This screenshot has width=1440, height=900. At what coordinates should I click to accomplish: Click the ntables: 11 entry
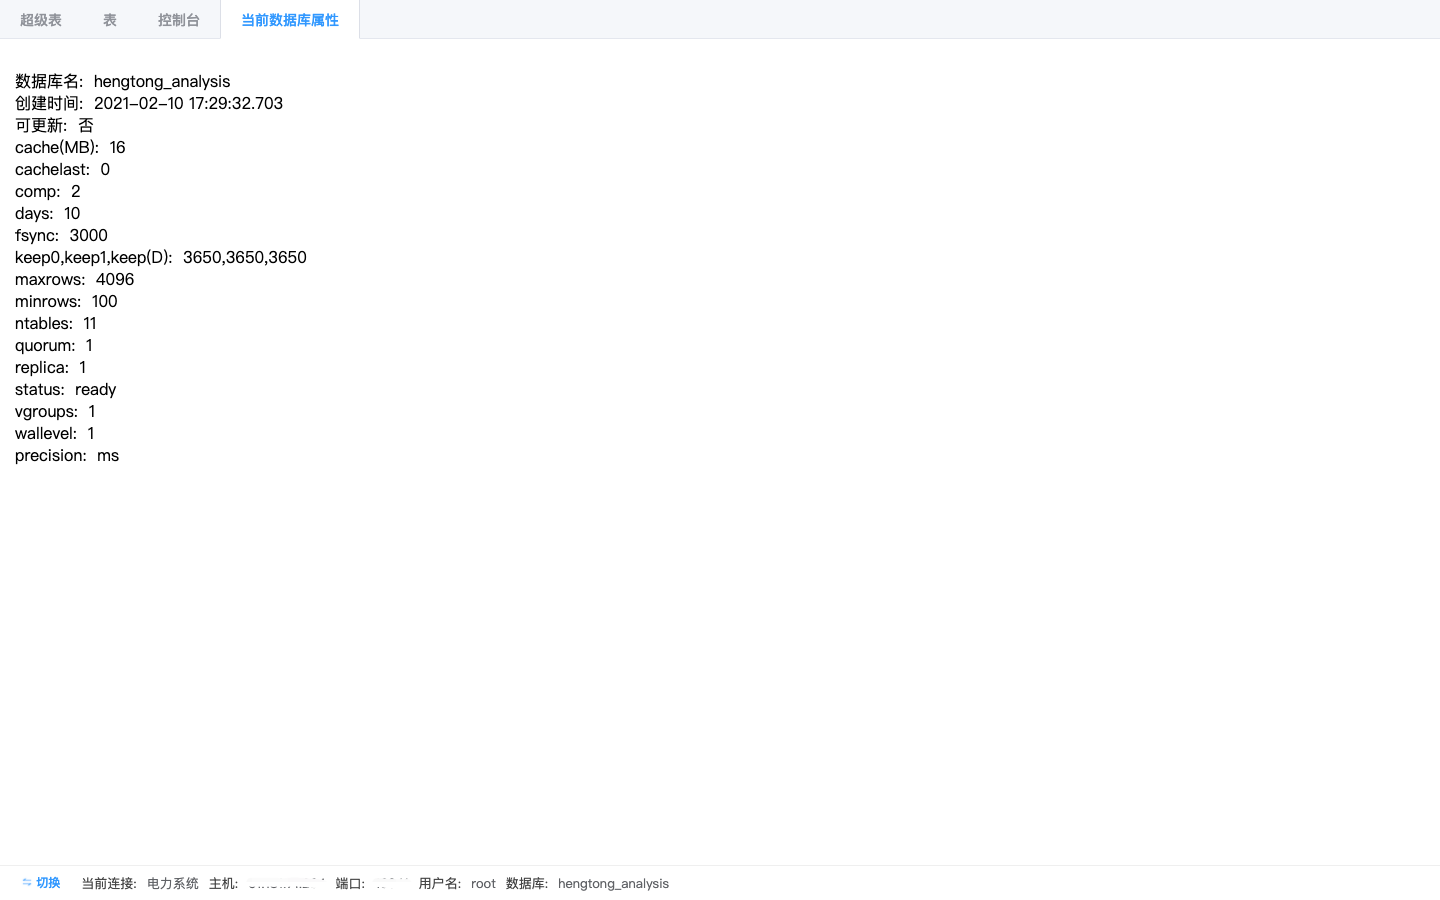click(x=56, y=324)
